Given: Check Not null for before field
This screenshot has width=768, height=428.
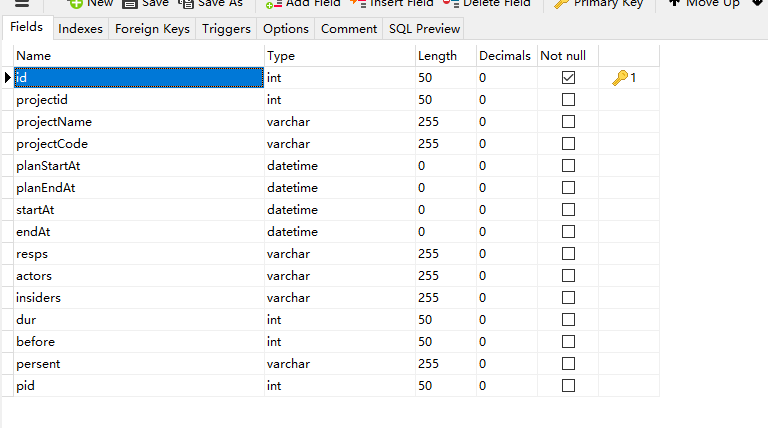Looking at the screenshot, I should (x=568, y=342).
